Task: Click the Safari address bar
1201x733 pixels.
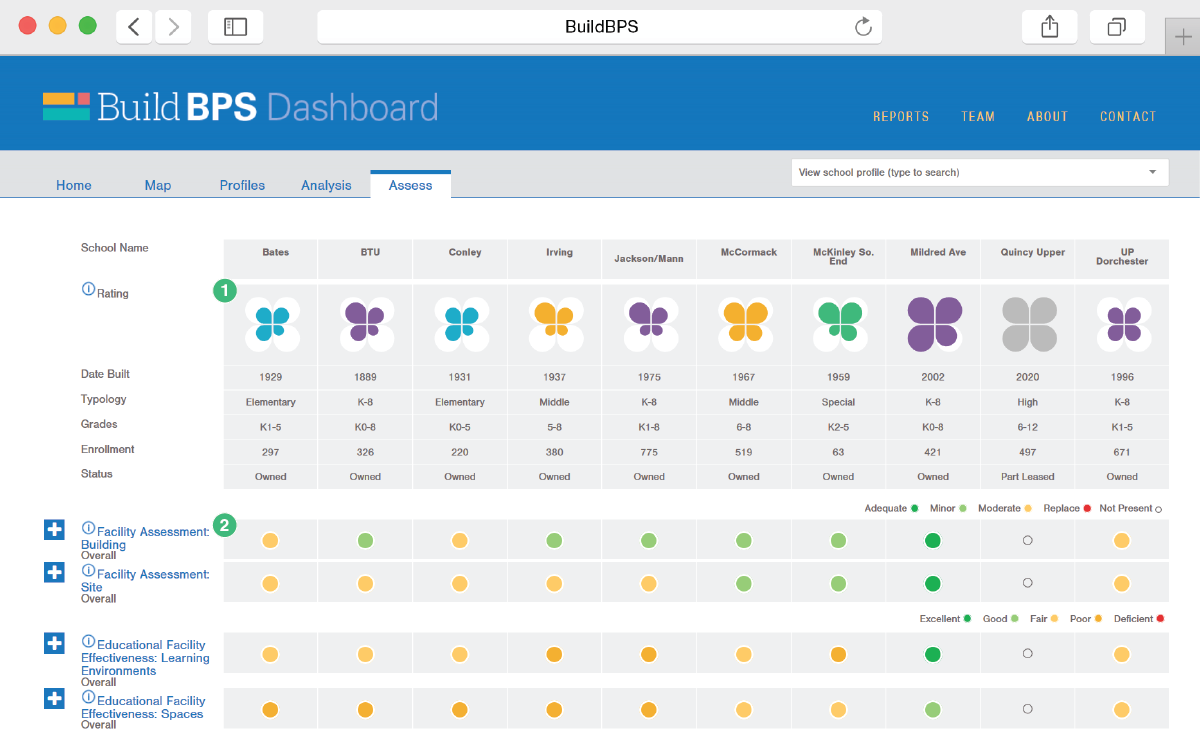Action: point(600,27)
